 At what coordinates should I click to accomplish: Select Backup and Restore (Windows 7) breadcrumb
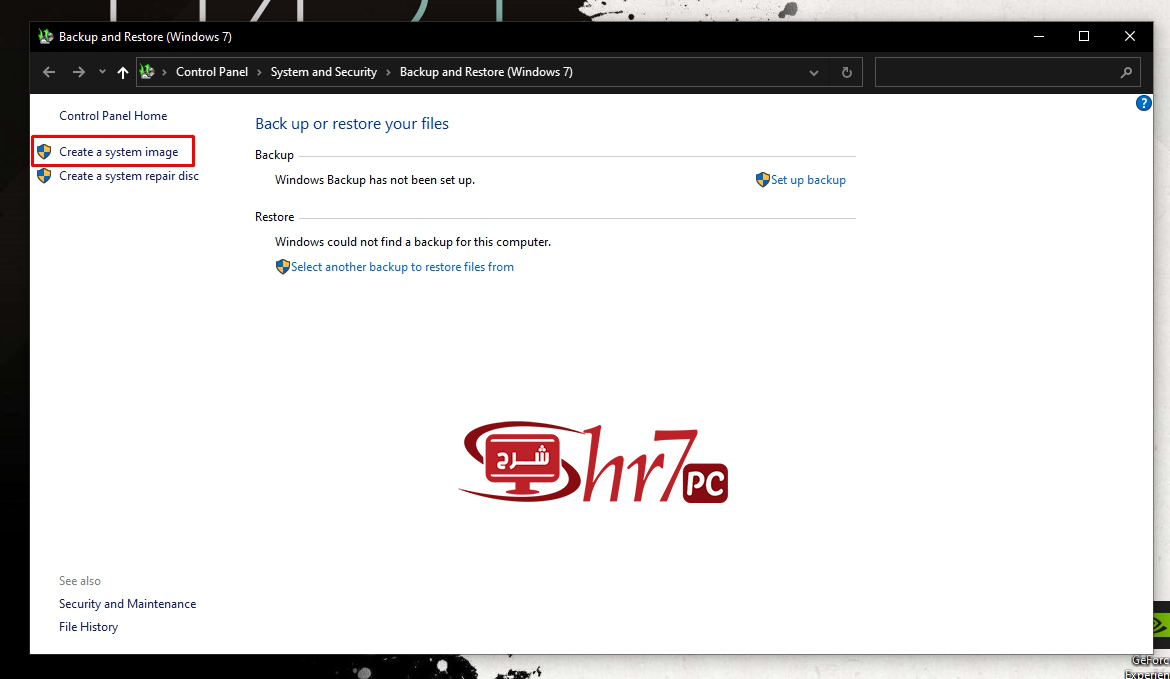click(x=487, y=72)
